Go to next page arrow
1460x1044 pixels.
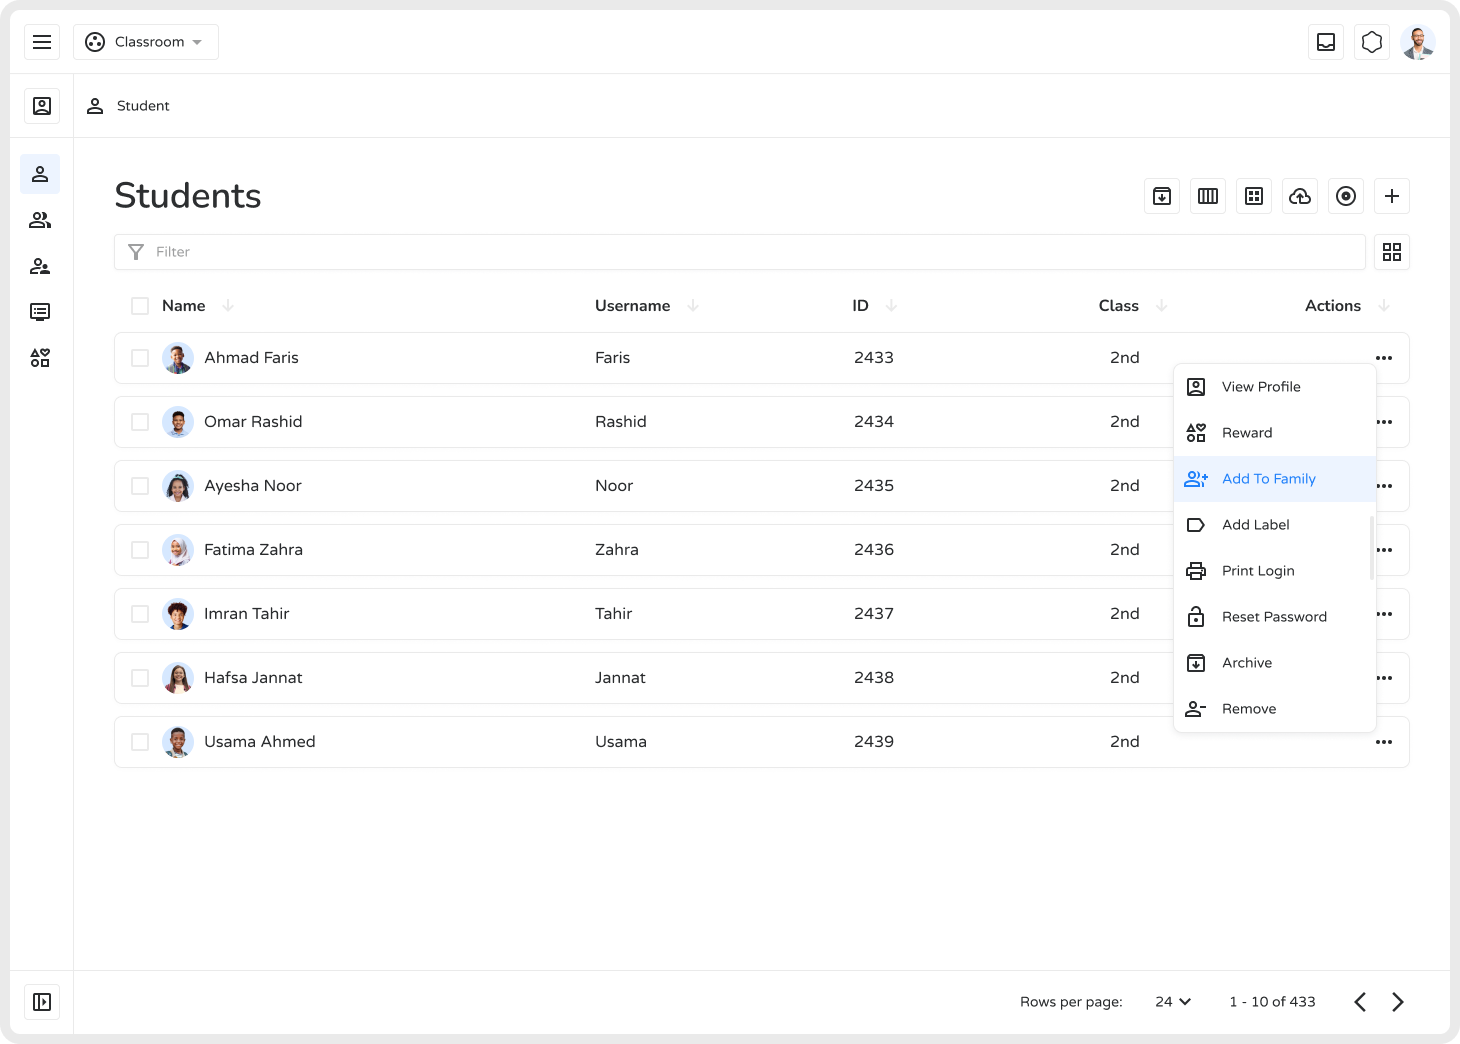pos(1398,1002)
